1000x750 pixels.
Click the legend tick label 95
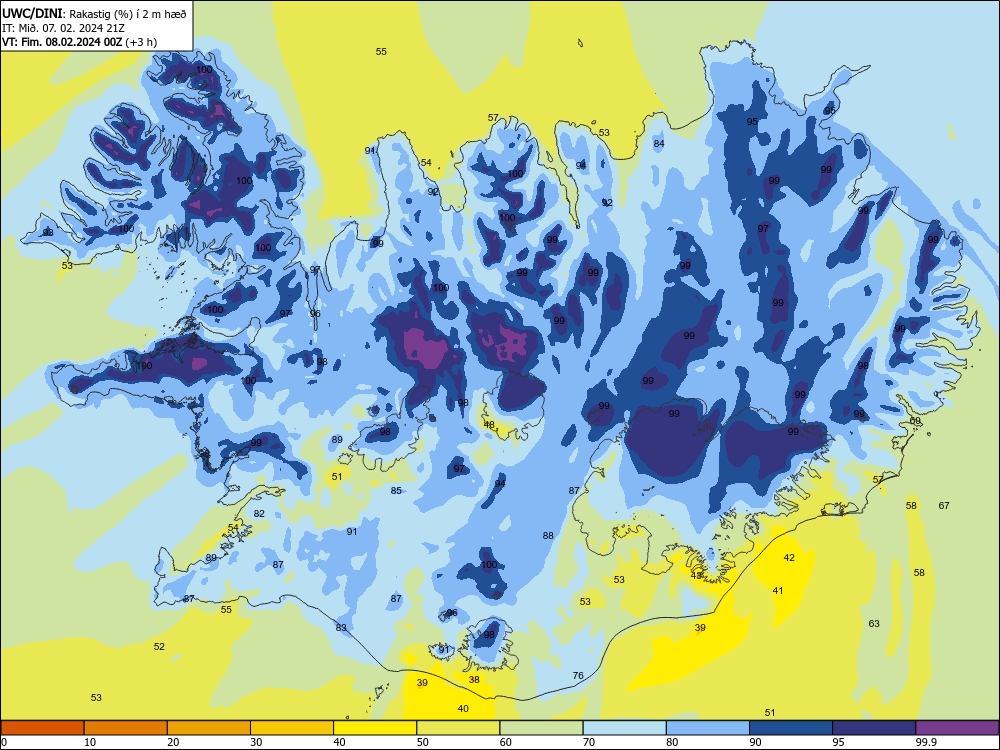point(838,742)
